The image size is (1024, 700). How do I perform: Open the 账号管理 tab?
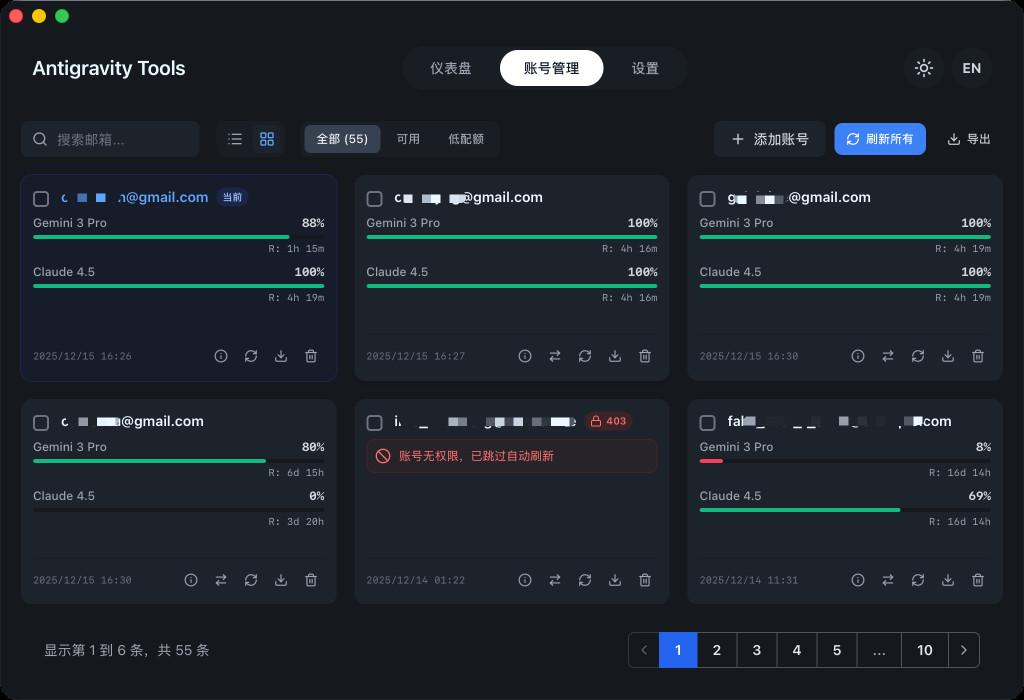point(551,68)
